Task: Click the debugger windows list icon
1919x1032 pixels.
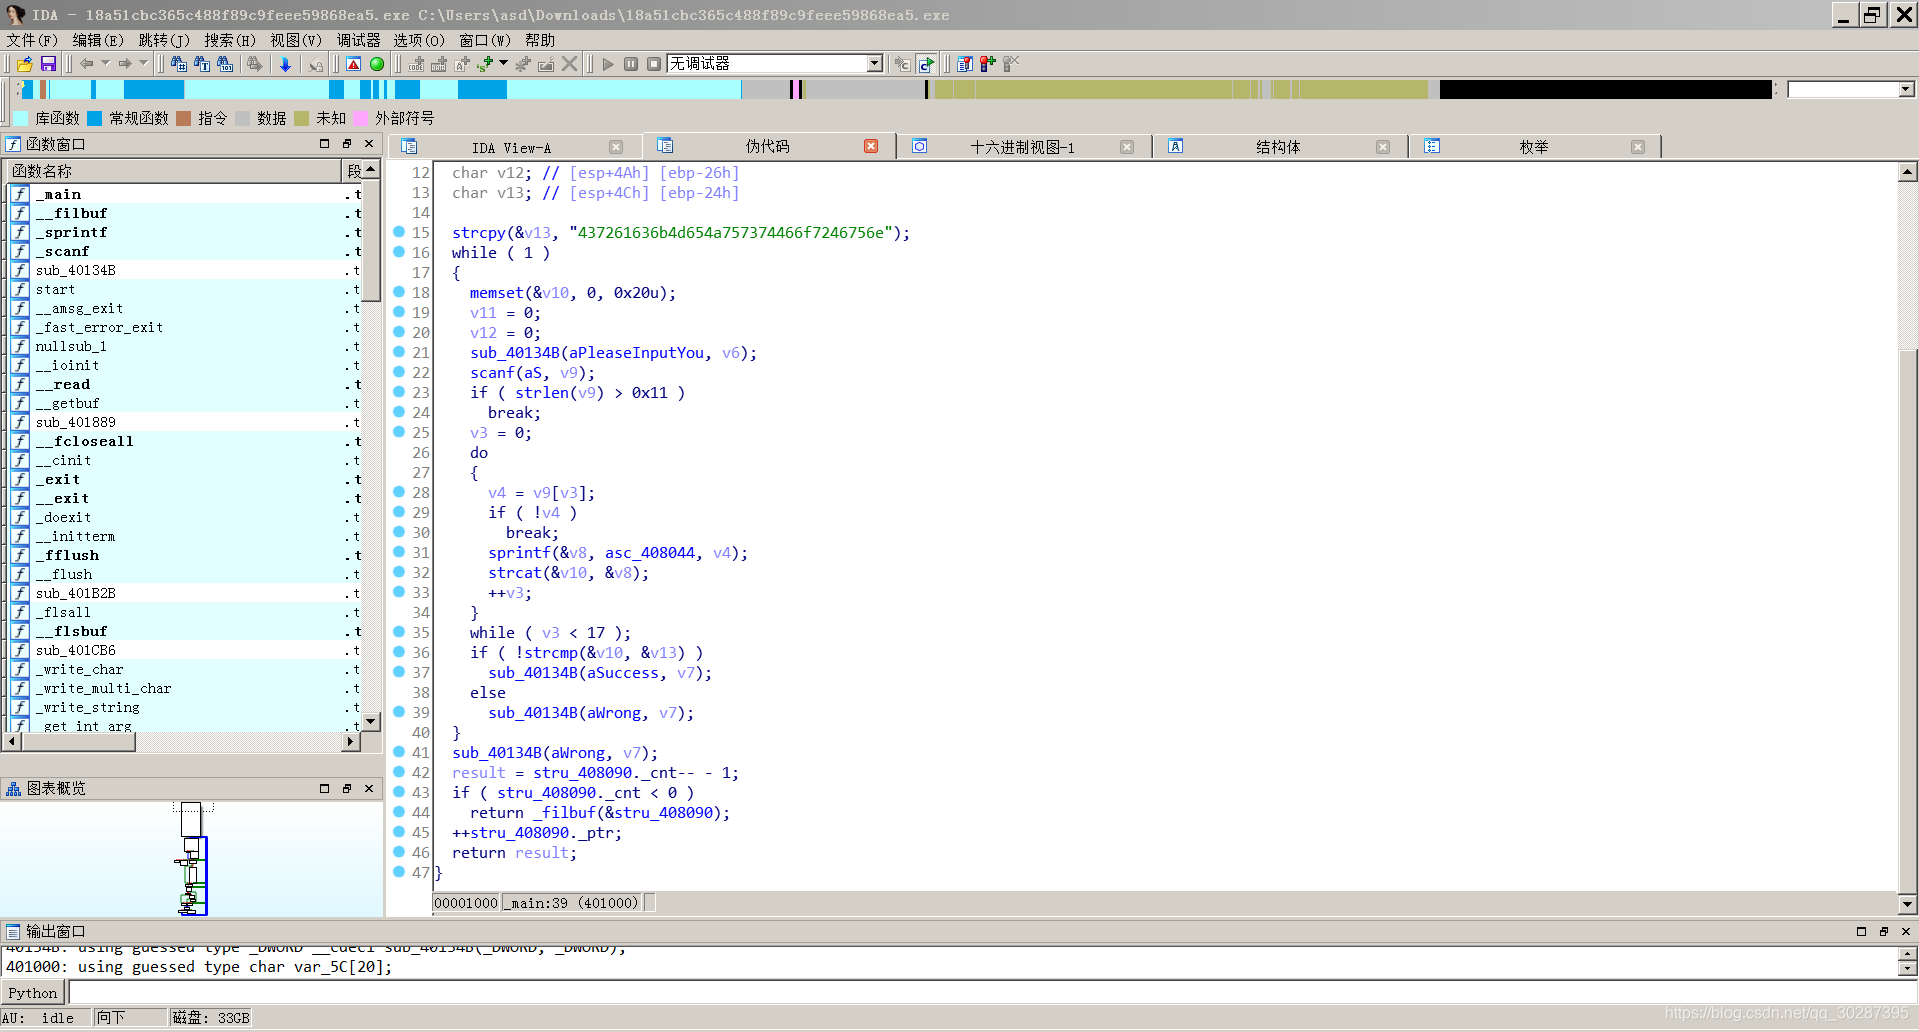Action: pos(965,64)
